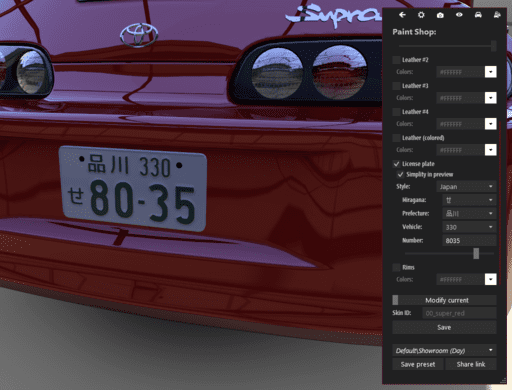Image resolution: width=512 pixels, height=390 pixels.
Task: Go back using the arrow icon
Action: coord(402,15)
